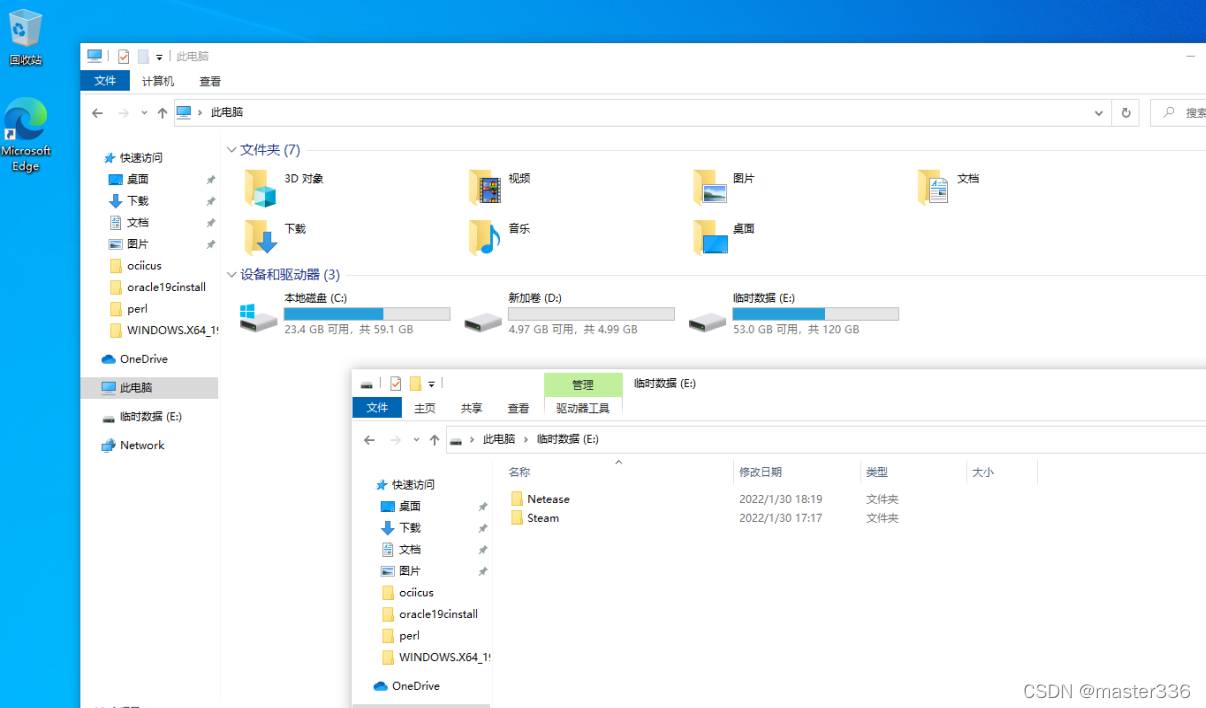
Task: Click new folder icon in E: window title bar
Action: (415, 383)
